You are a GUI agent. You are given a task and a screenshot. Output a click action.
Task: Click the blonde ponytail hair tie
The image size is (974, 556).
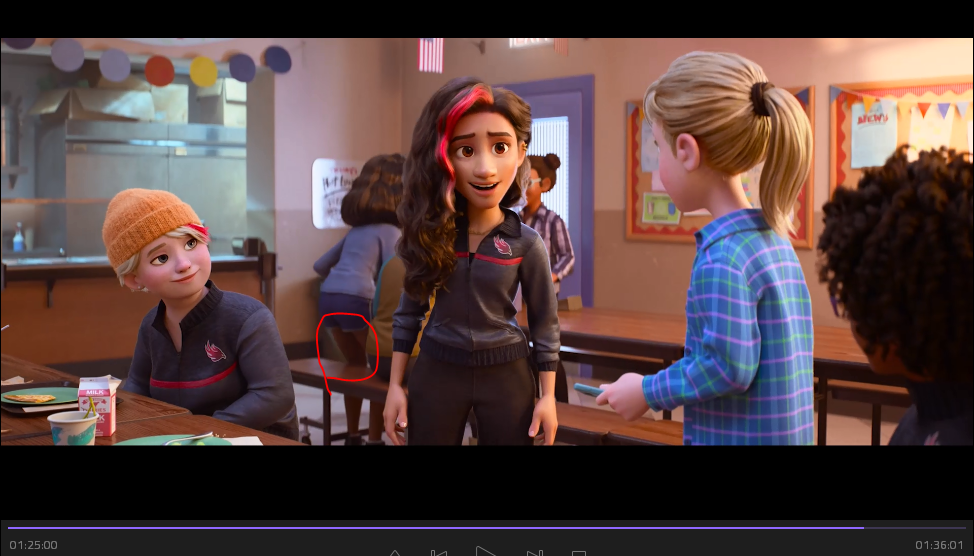coord(762,98)
